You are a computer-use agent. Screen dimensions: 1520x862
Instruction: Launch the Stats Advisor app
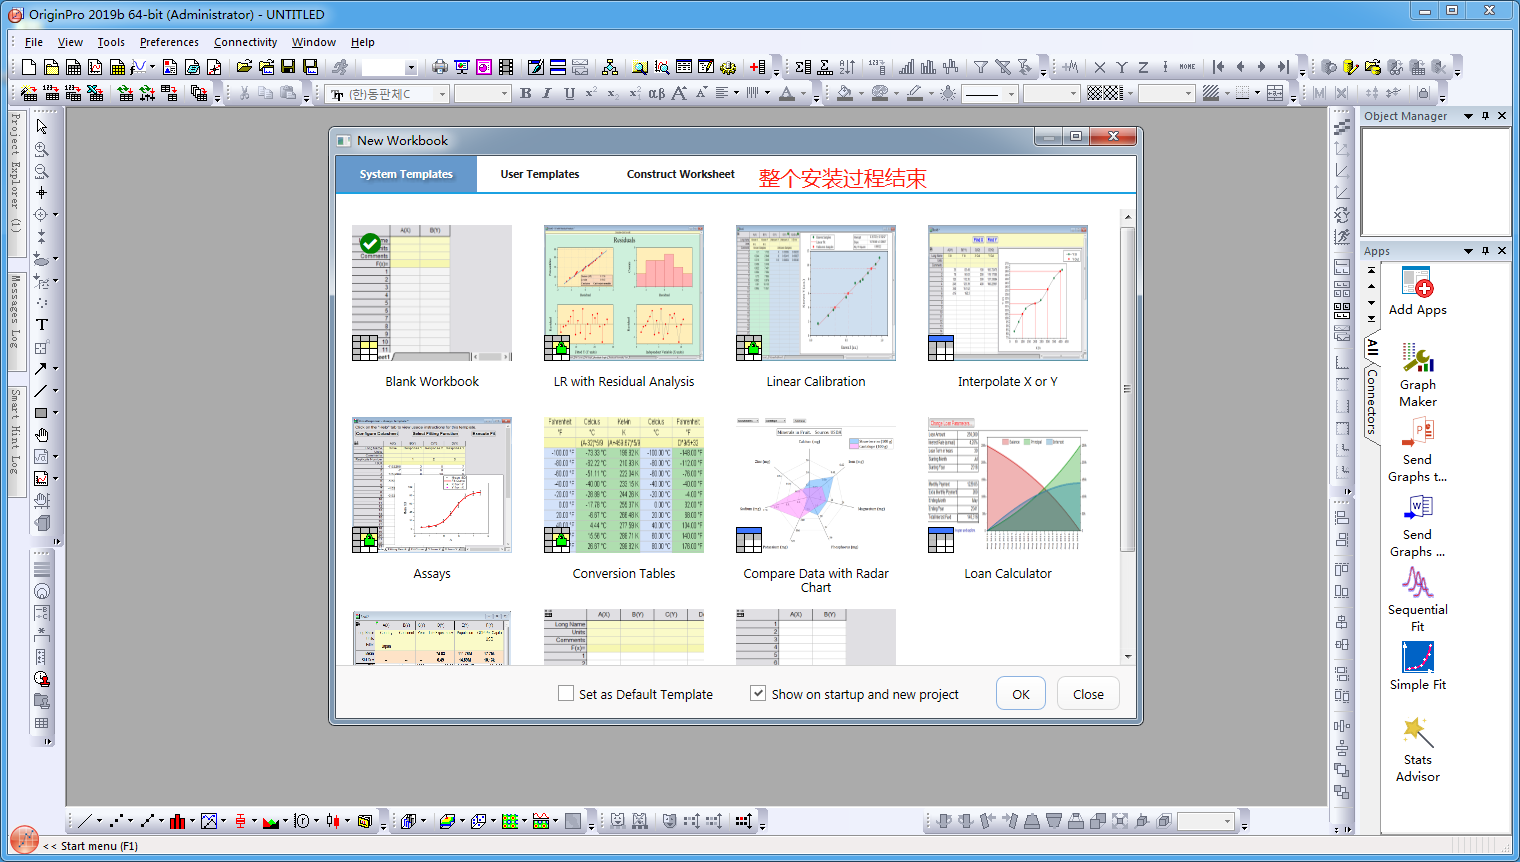coord(1417,734)
